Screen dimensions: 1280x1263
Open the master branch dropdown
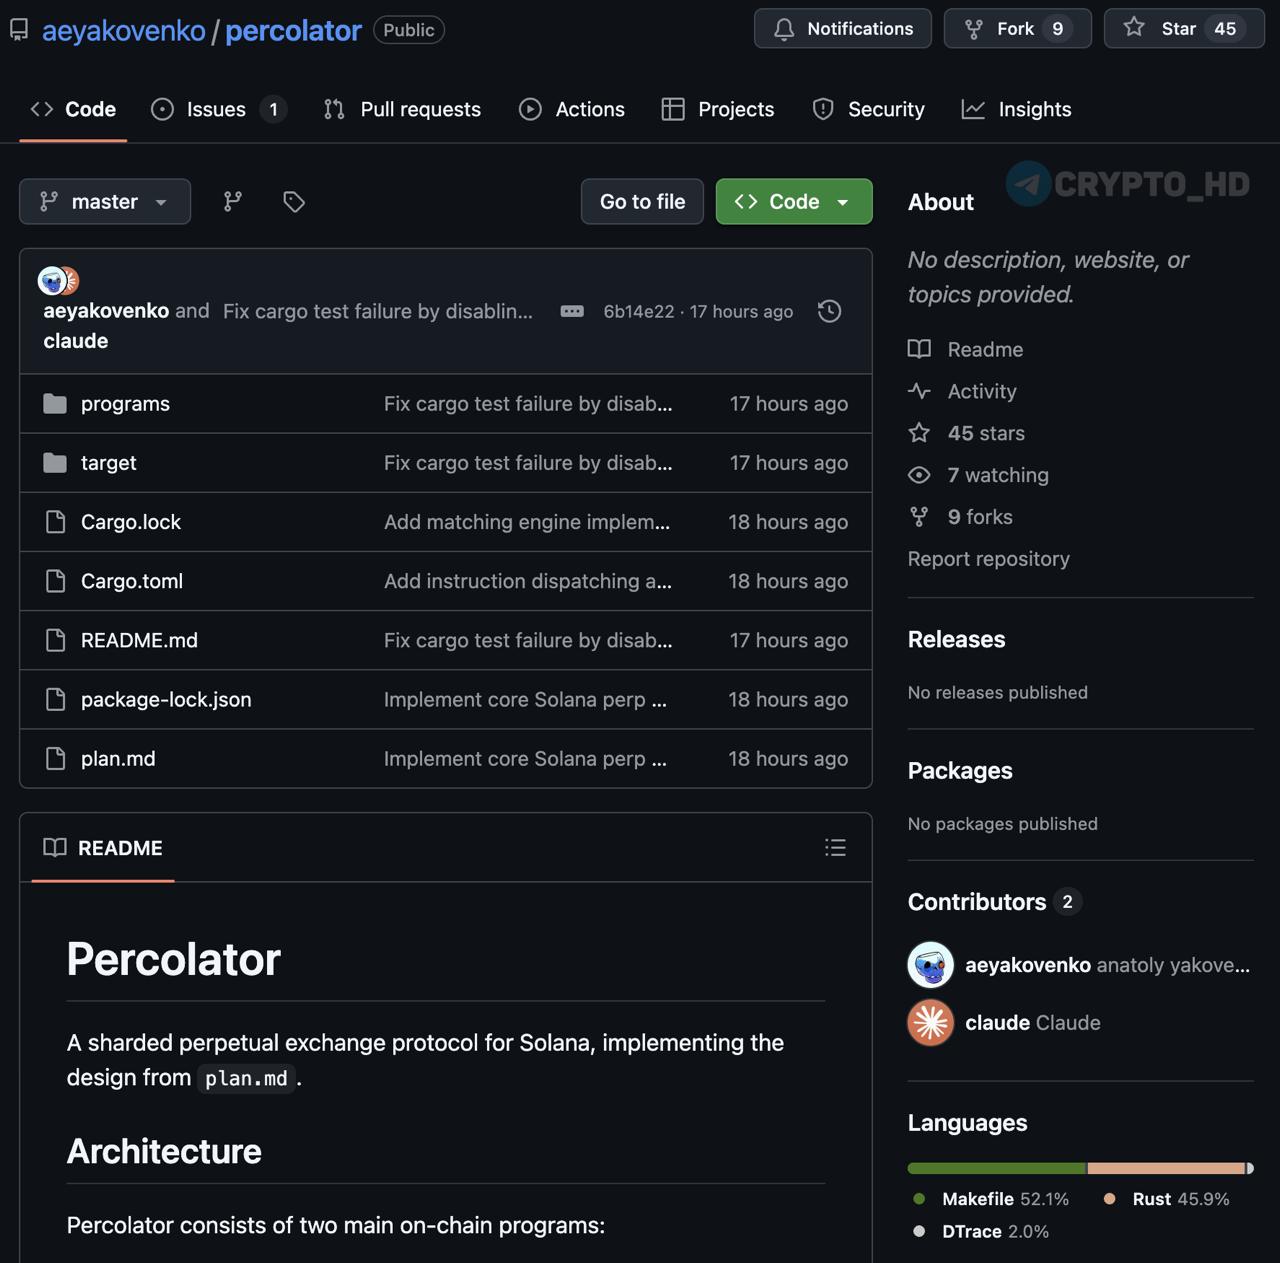pos(105,202)
